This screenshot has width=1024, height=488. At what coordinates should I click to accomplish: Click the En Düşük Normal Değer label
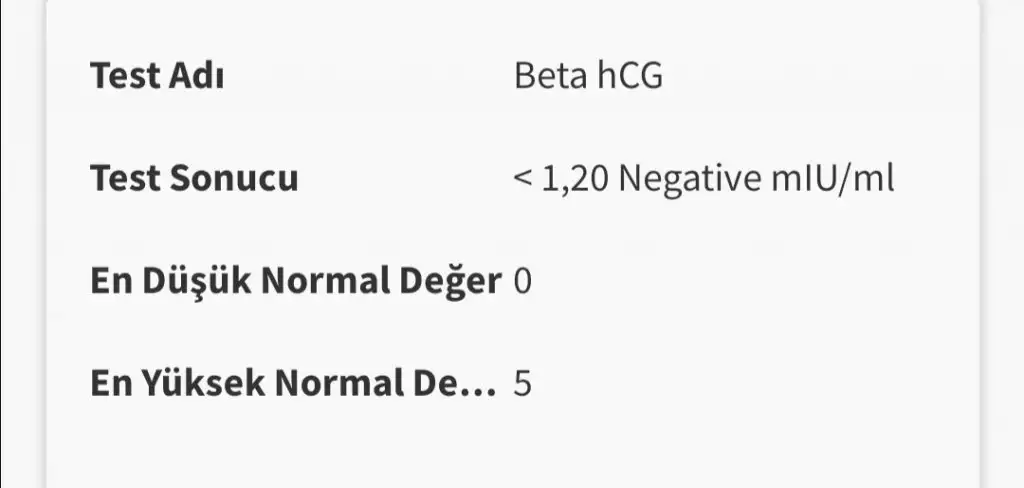point(295,282)
